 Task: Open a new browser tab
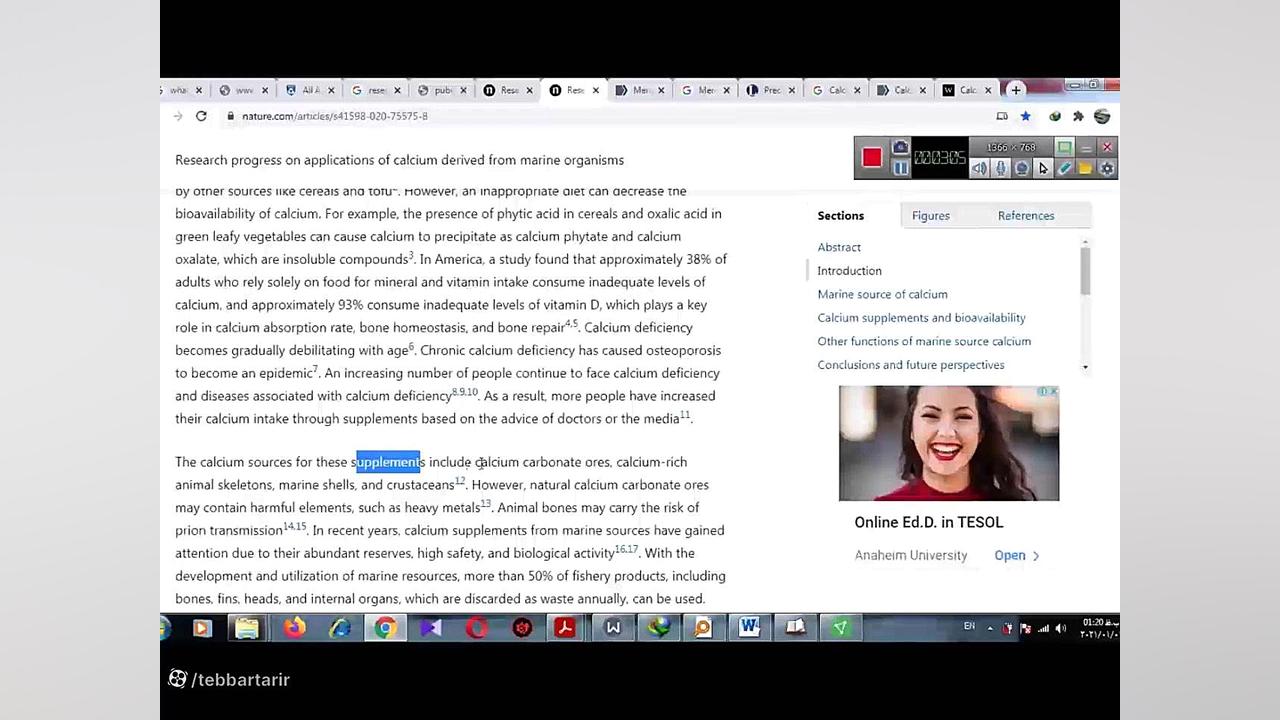(x=1016, y=90)
